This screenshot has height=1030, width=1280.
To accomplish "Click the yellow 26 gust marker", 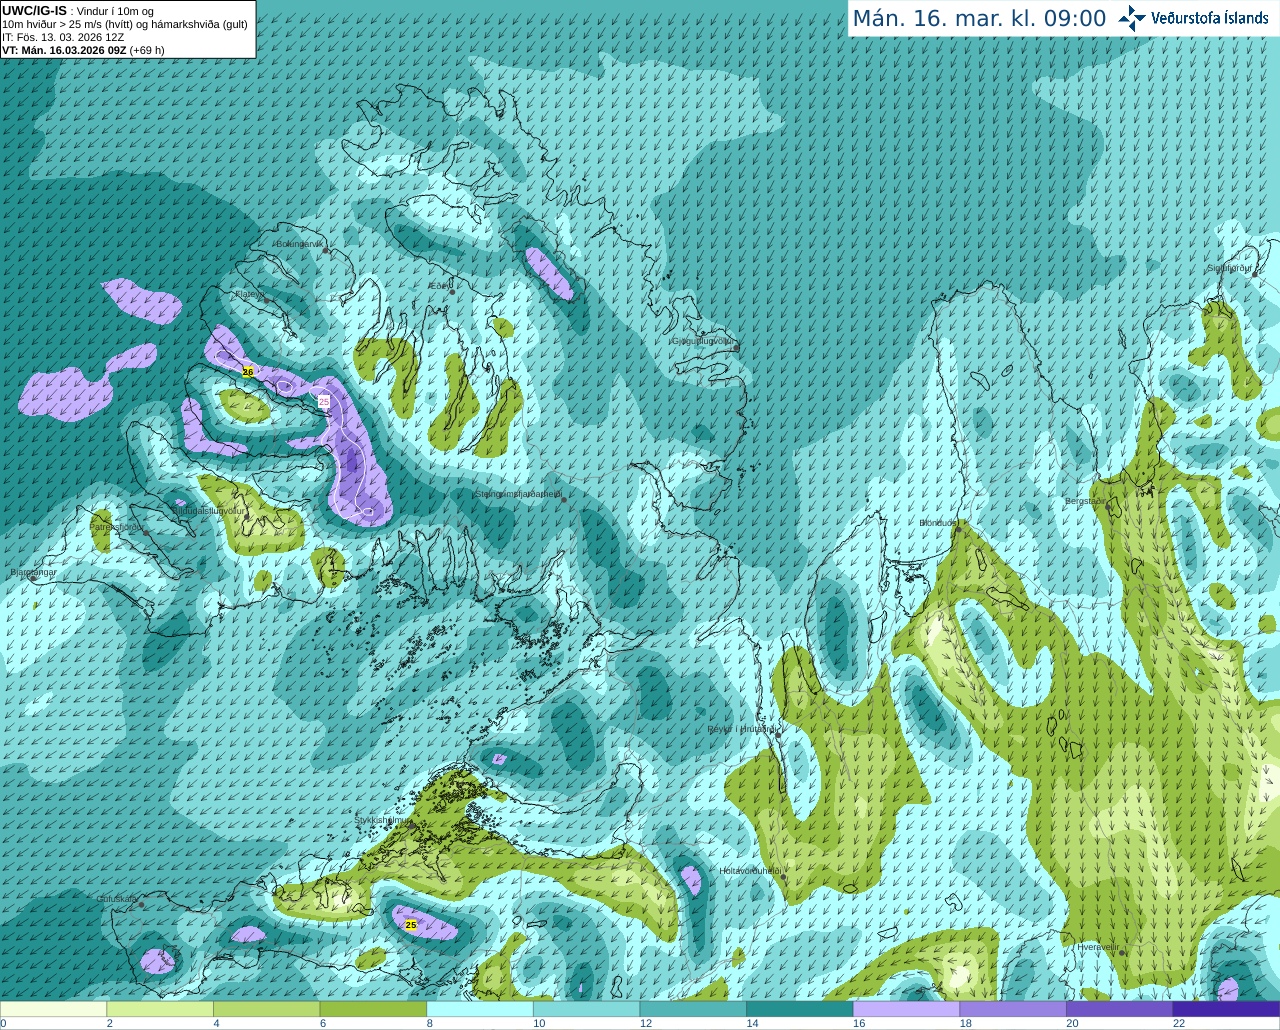I will coord(248,372).
